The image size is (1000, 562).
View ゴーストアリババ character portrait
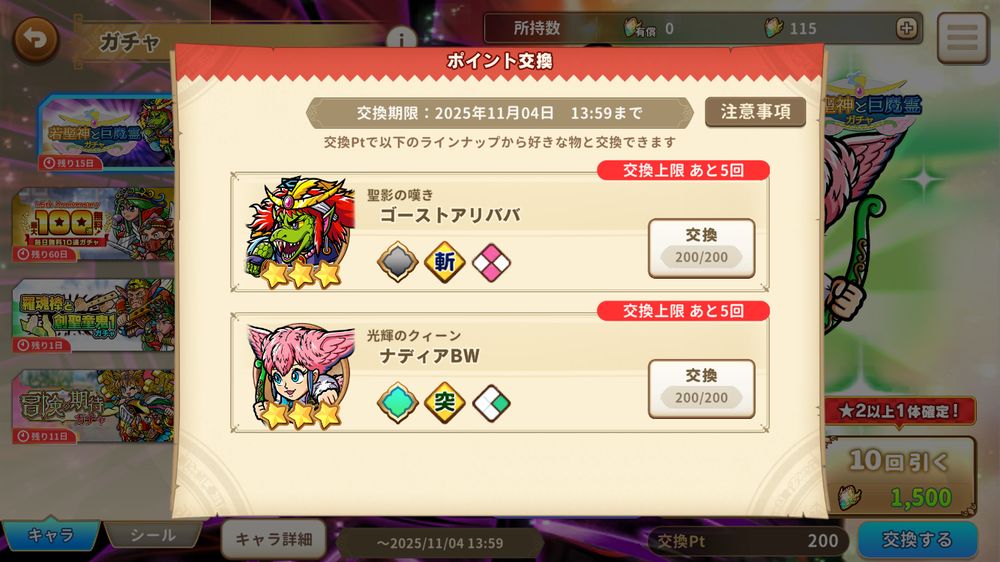click(x=300, y=233)
